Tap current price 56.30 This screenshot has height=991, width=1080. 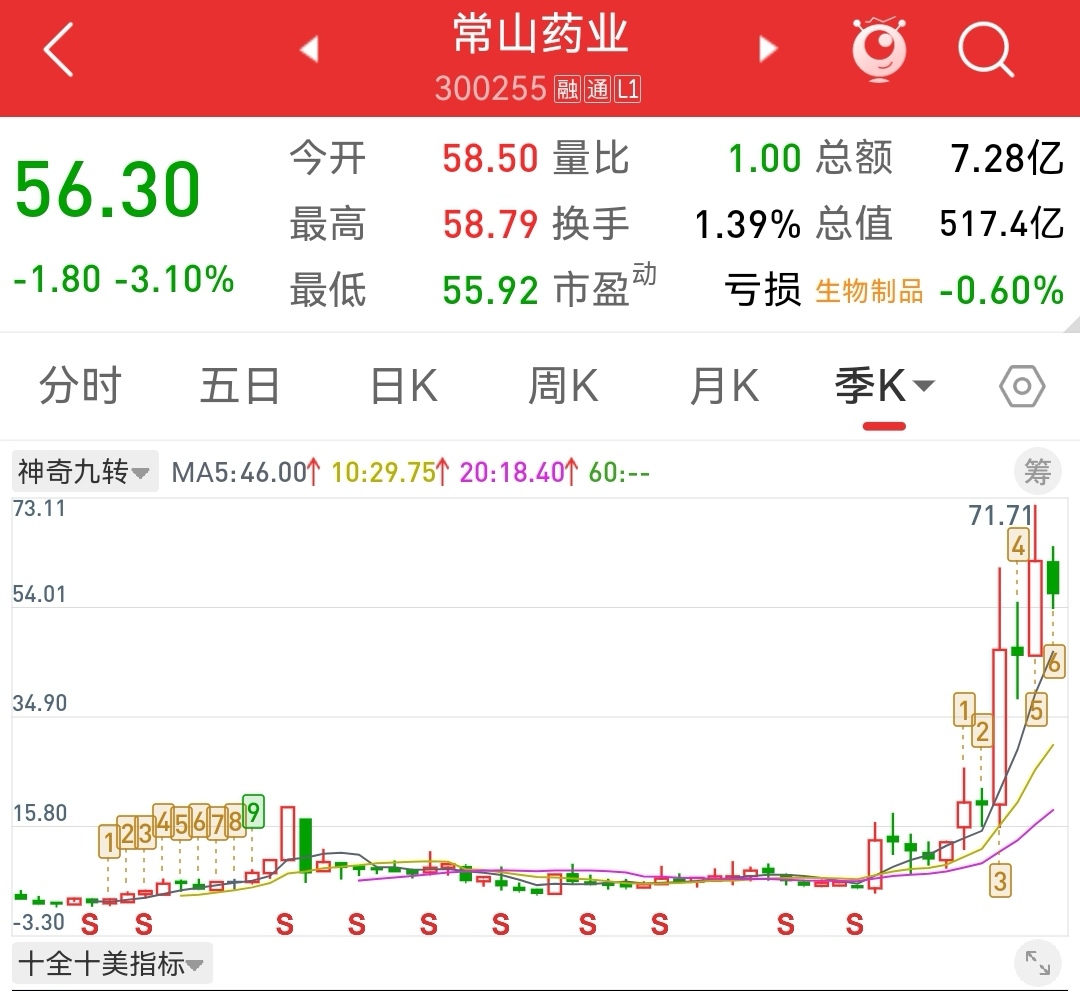(x=107, y=189)
